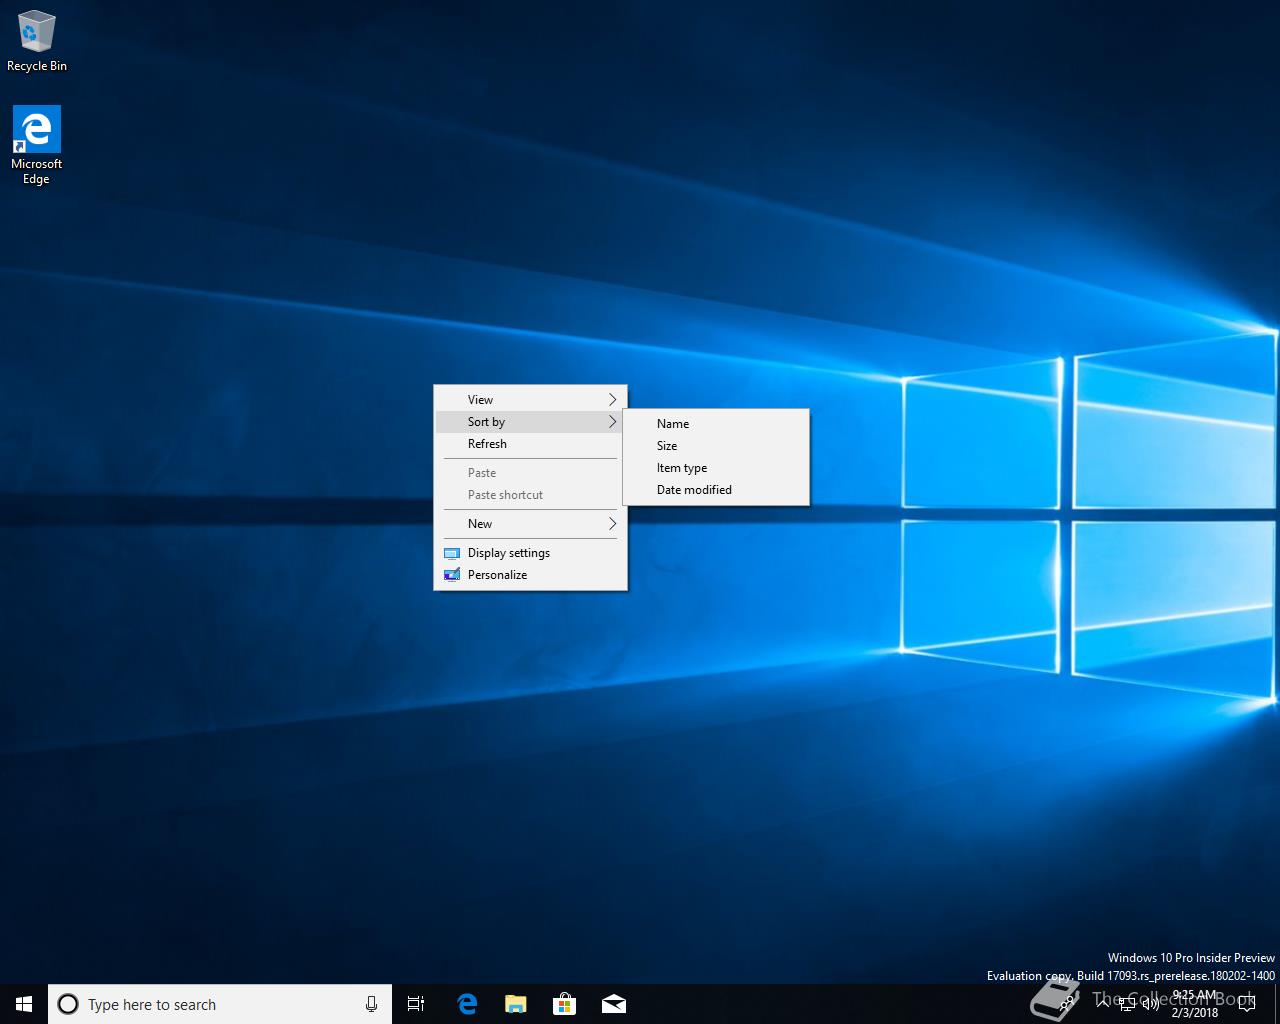Choose Refresh in the context menu
The height and width of the screenshot is (1024, 1280).
pyautogui.click(x=488, y=444)
